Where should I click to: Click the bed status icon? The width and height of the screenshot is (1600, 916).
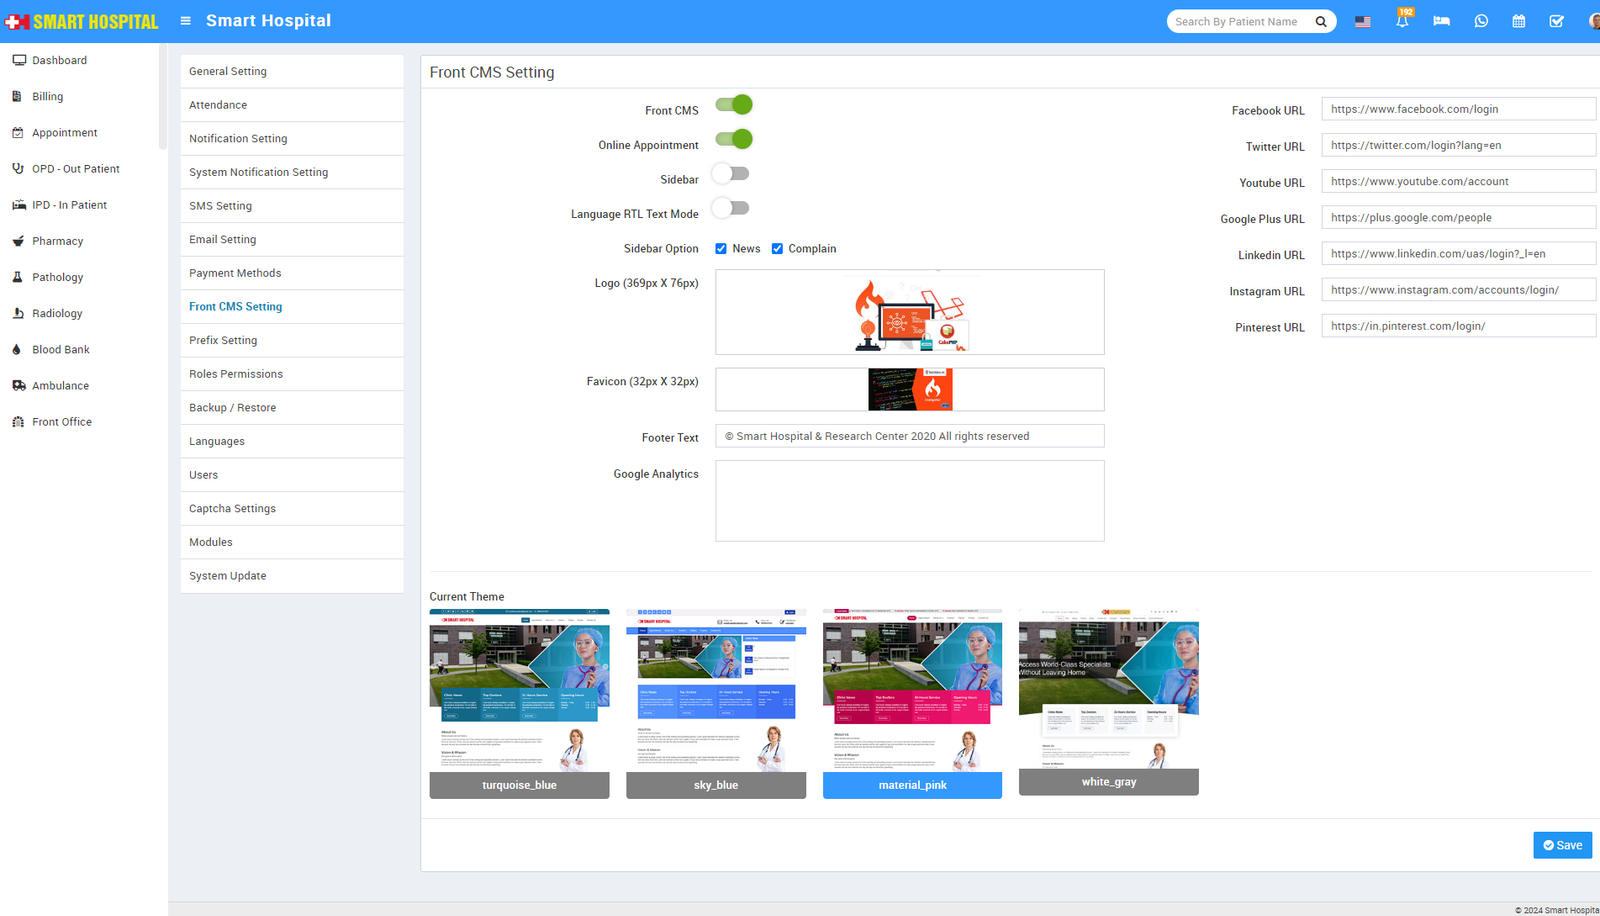coord(1441,21)
